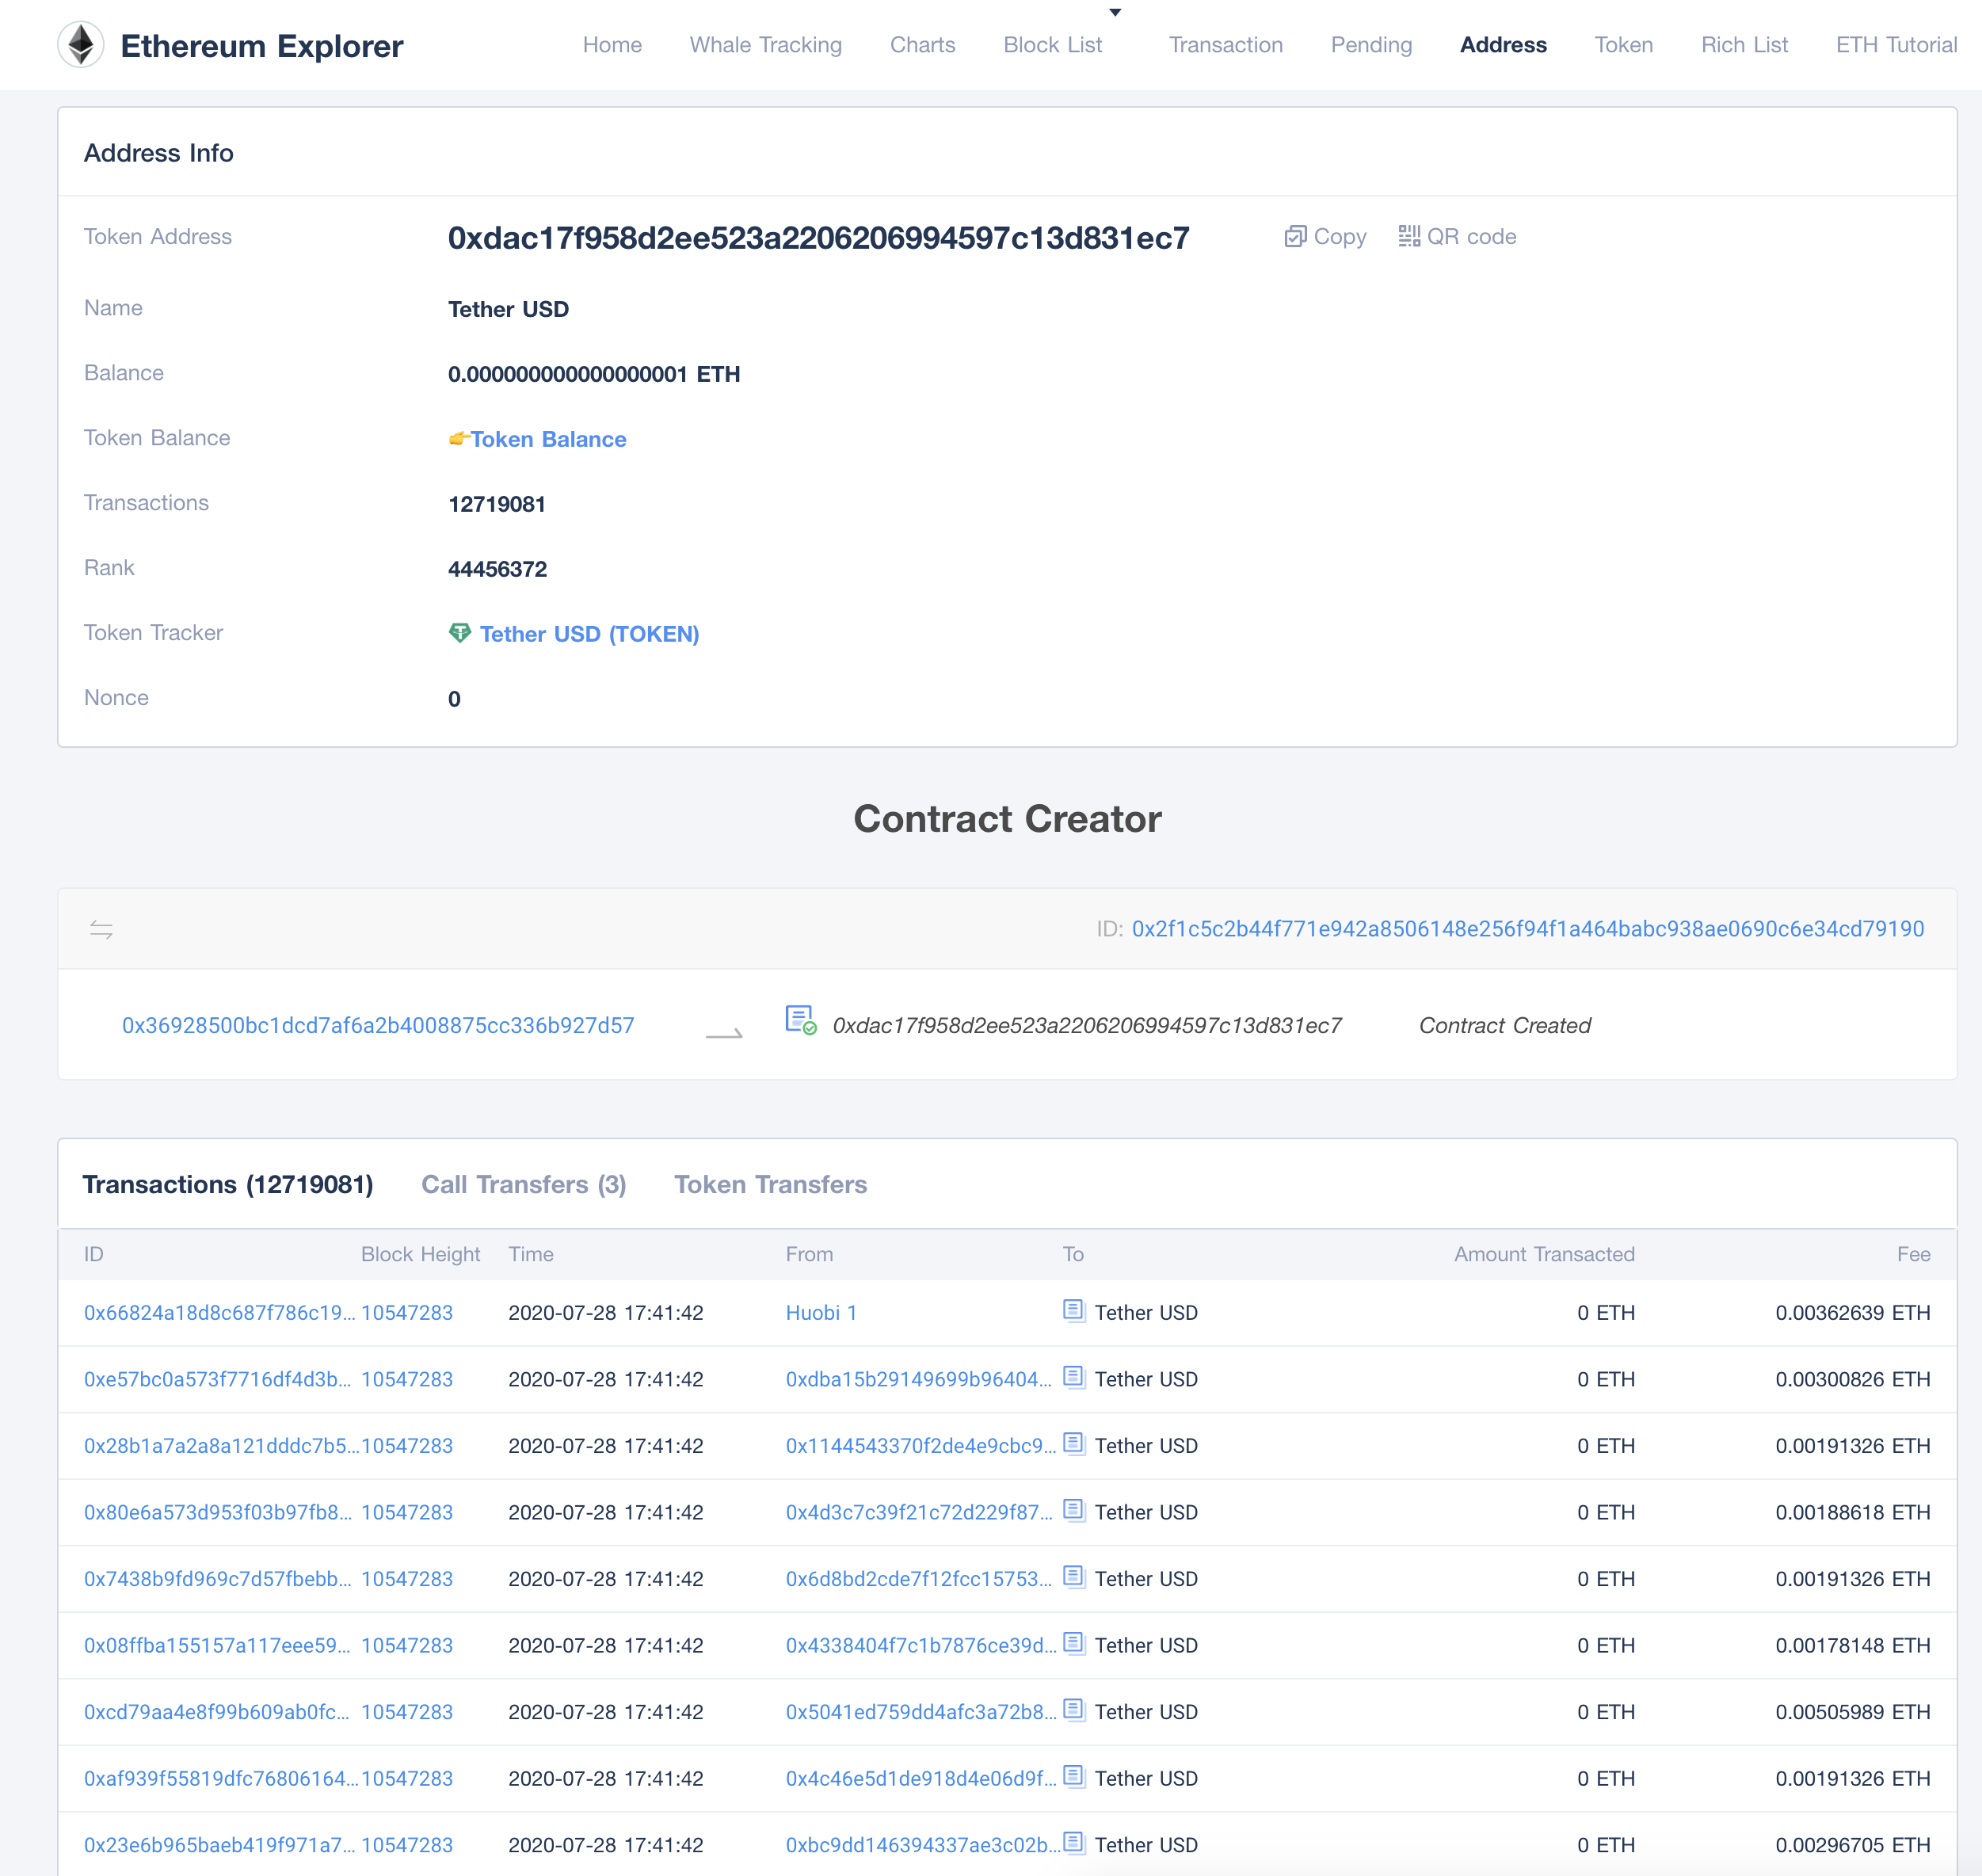Click contract icon in 0x4d3c7c39f2 row

(1073, 1510)
